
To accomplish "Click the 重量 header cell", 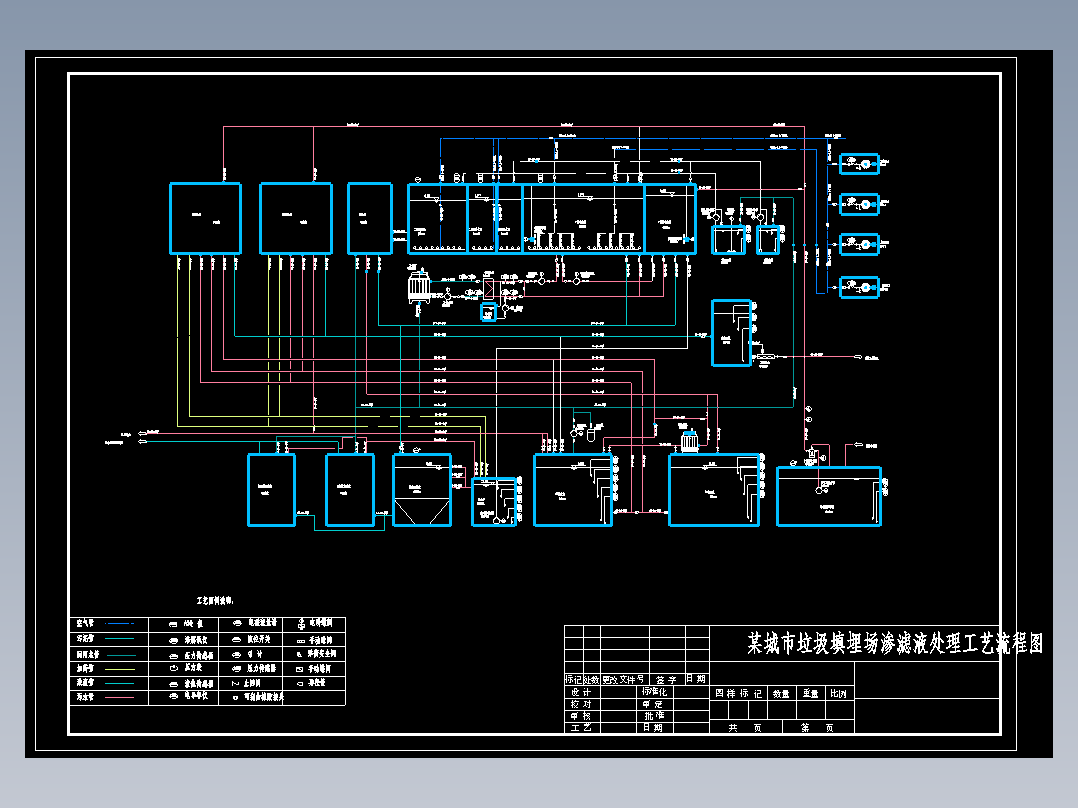I will pyautogui.click(x=811, y=693).
